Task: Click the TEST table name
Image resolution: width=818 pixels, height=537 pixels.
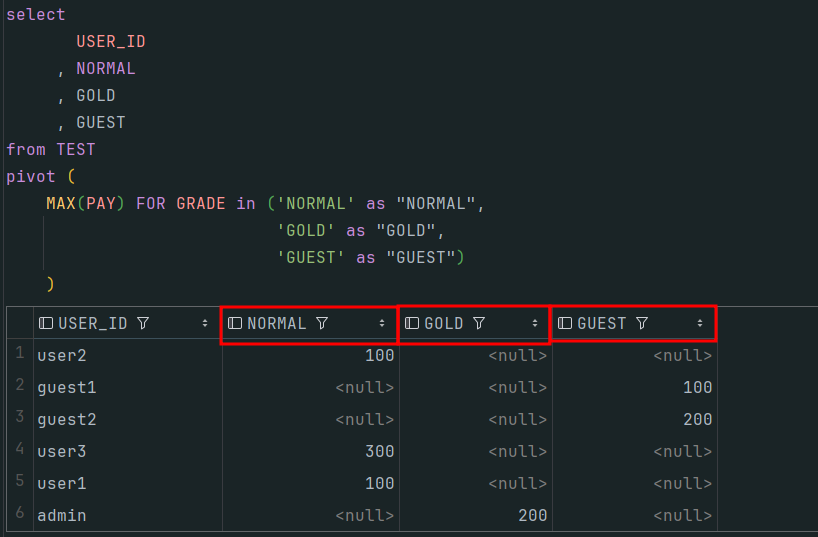Action: 76,150
